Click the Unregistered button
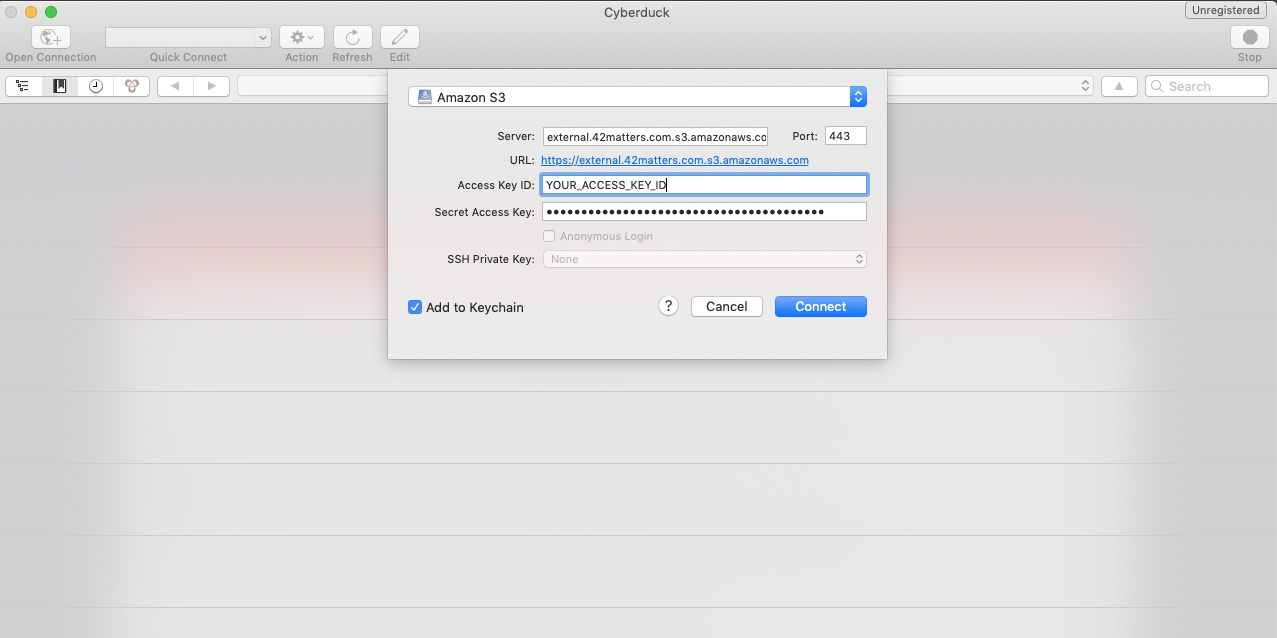Viewport: 1277px width, 638px height. 1226,10
